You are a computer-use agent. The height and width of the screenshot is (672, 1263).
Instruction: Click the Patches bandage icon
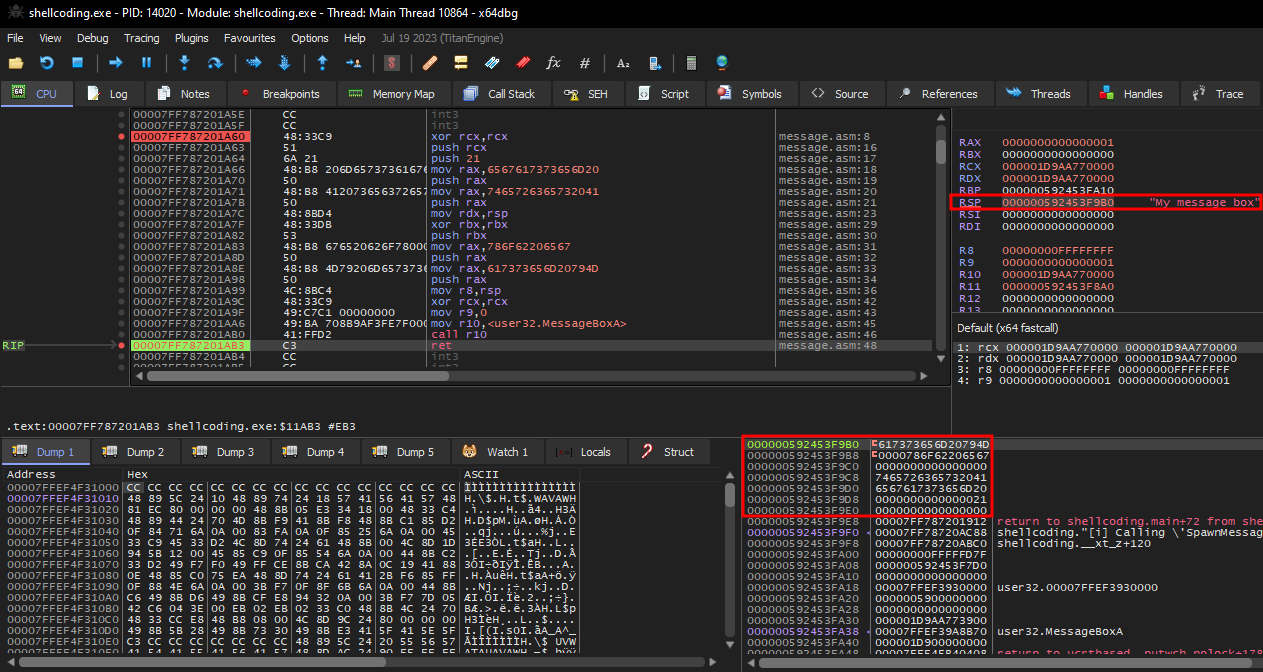pyautogui.click(x=429, y=63)
